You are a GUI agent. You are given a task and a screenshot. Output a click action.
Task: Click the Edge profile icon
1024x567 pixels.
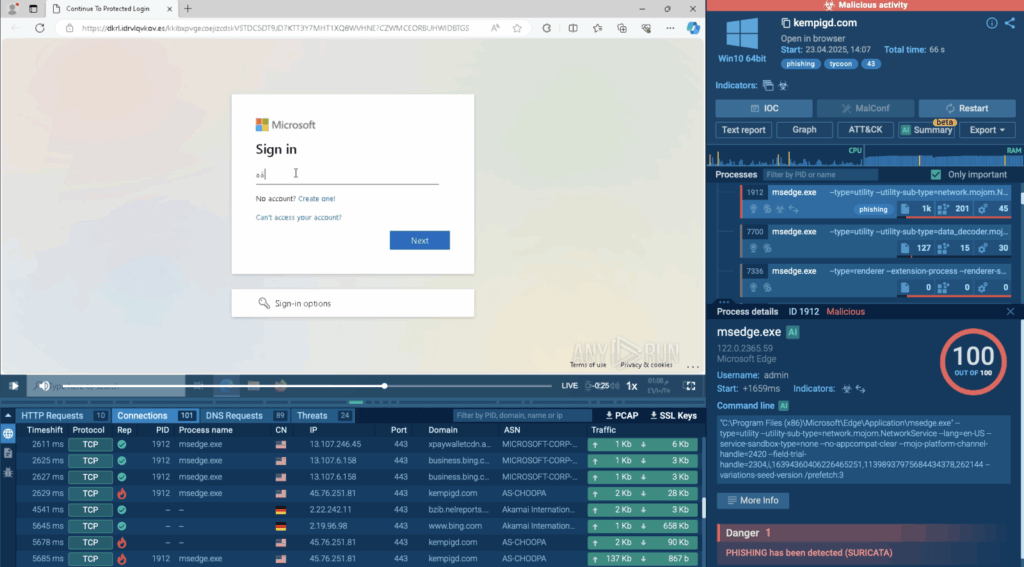coord(12,9)
